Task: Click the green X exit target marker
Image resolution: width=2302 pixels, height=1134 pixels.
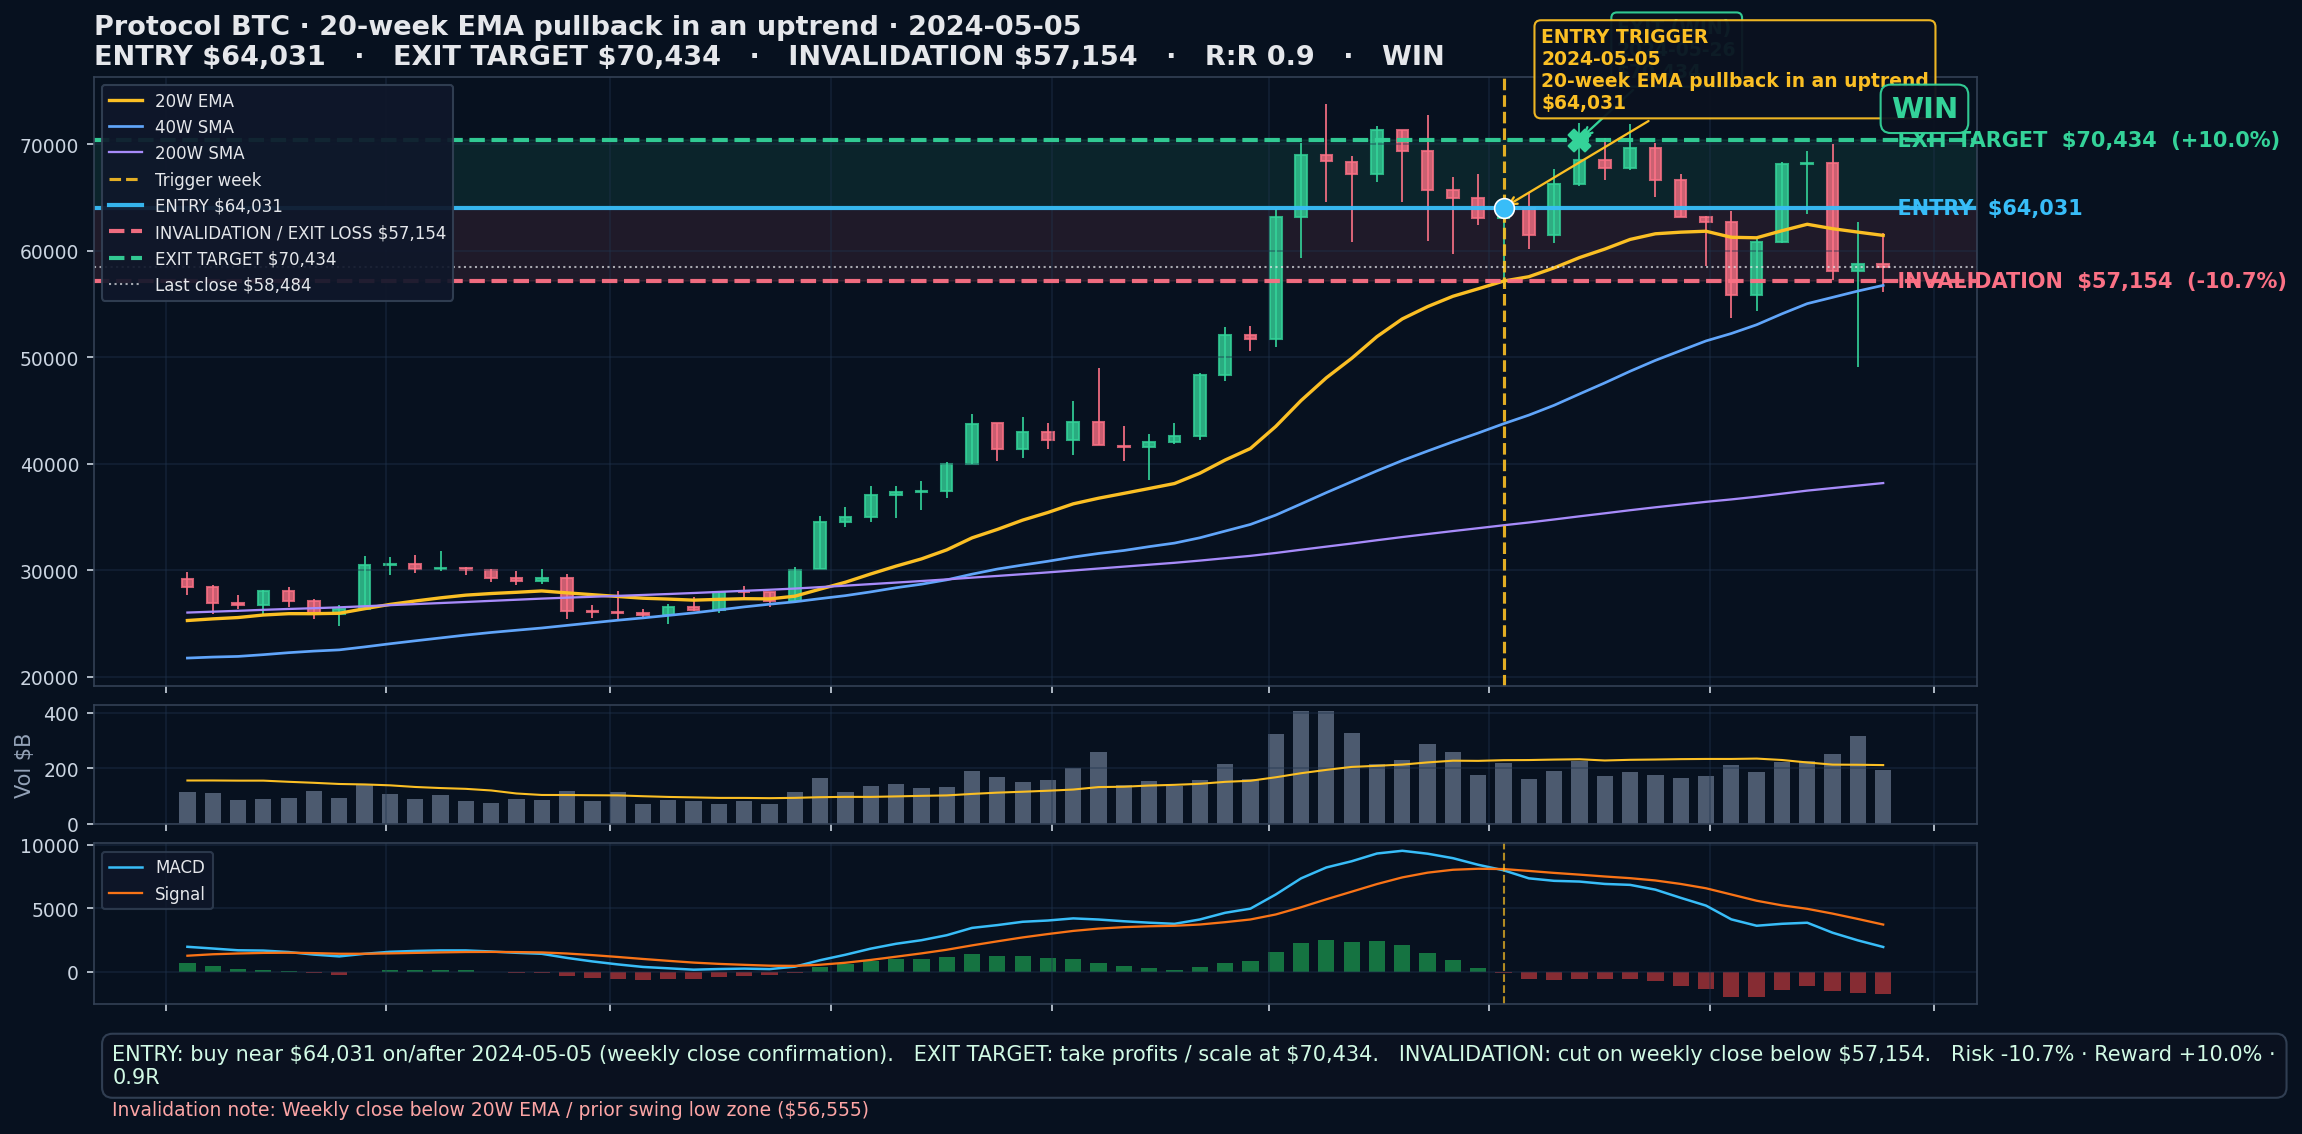Action: [1579, 140]
